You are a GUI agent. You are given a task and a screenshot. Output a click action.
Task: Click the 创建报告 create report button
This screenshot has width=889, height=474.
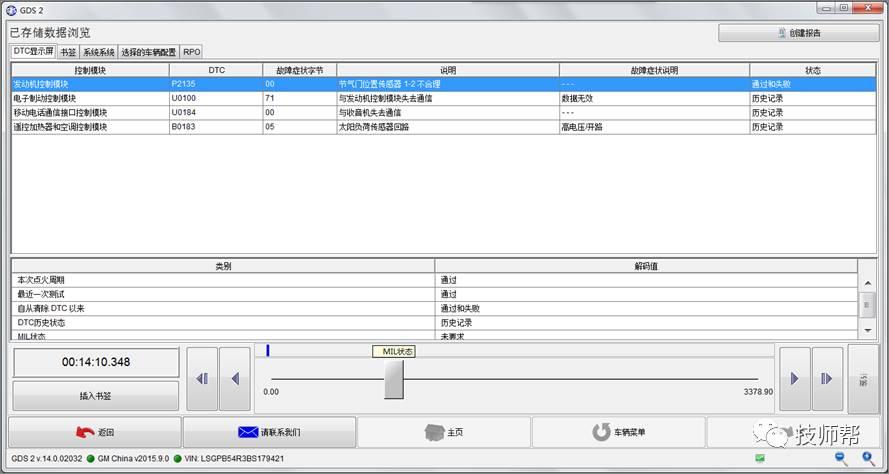(798, 33)
